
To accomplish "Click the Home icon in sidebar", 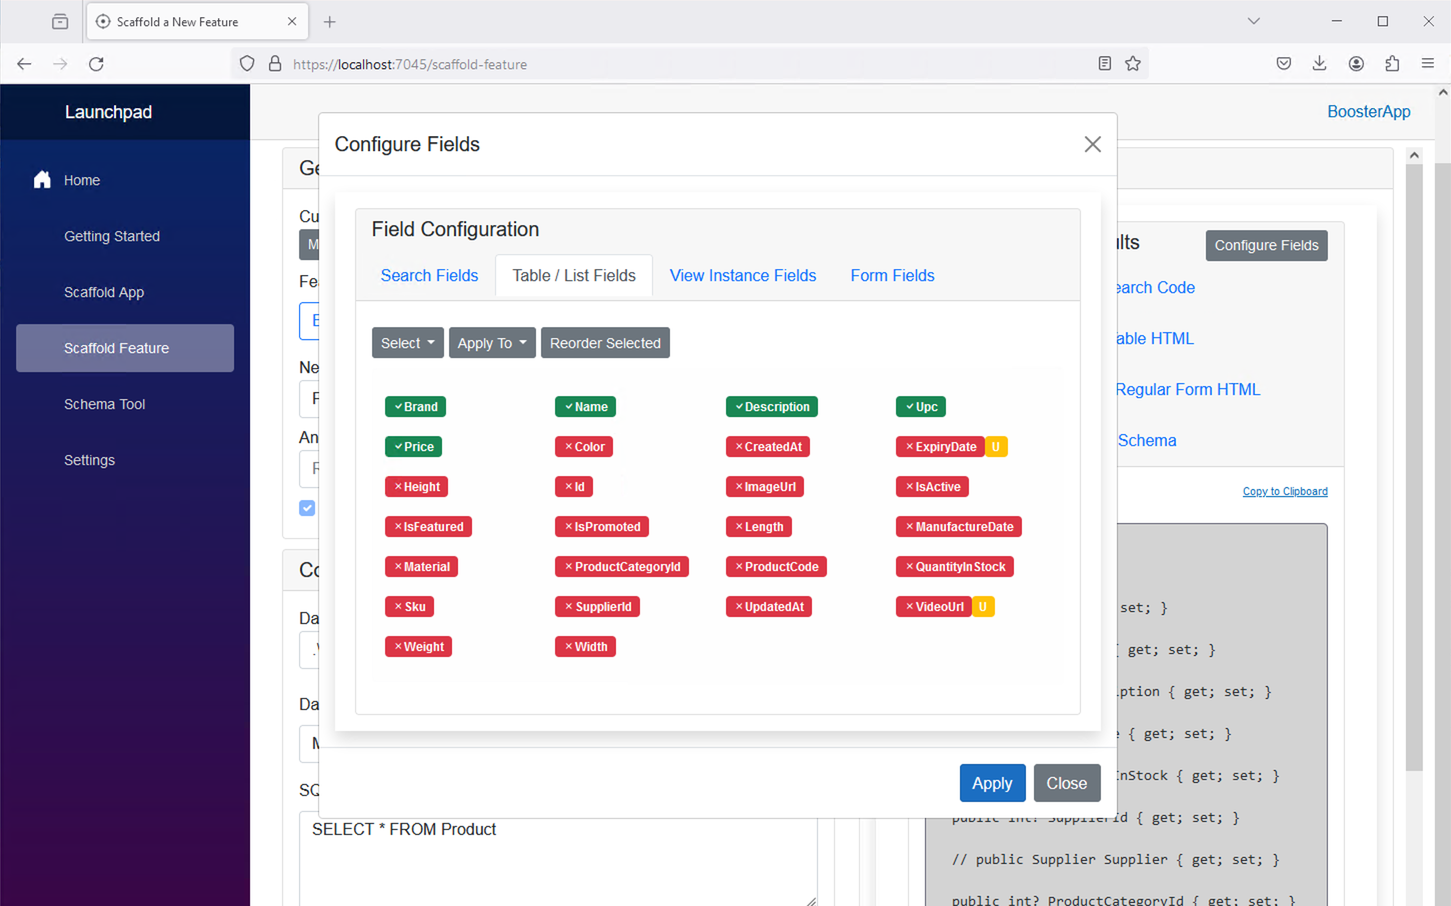I will (42, 180).
